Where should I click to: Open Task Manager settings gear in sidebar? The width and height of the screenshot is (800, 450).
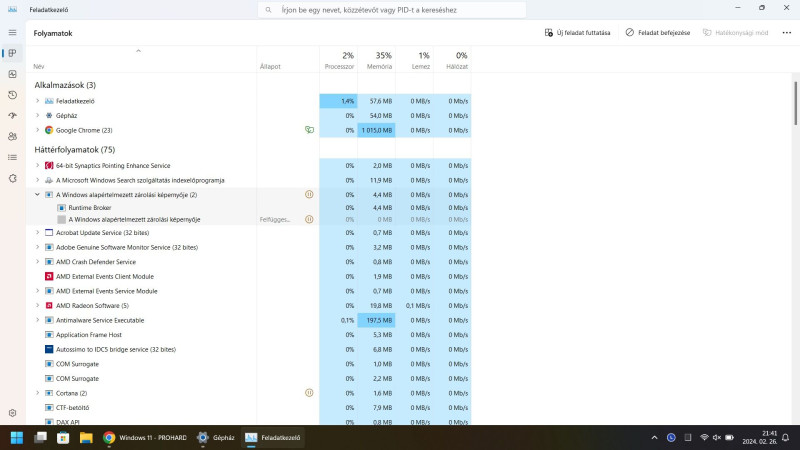[12, 413]
